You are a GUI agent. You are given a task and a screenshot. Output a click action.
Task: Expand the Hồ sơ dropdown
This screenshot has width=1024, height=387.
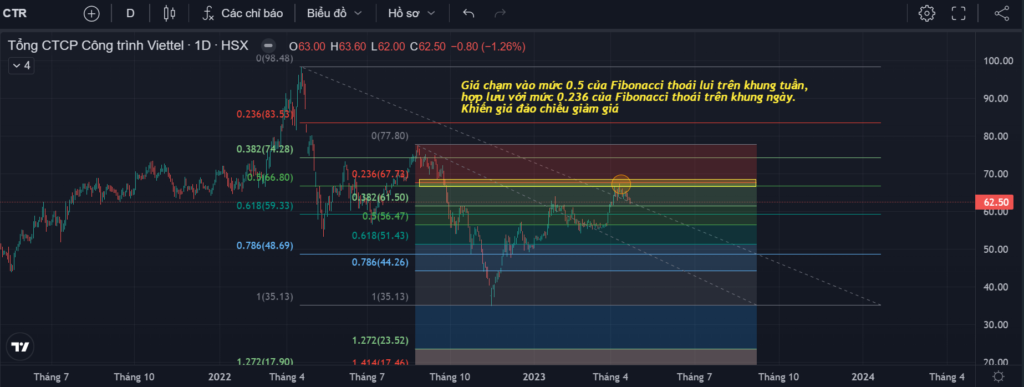click(411, 13)
